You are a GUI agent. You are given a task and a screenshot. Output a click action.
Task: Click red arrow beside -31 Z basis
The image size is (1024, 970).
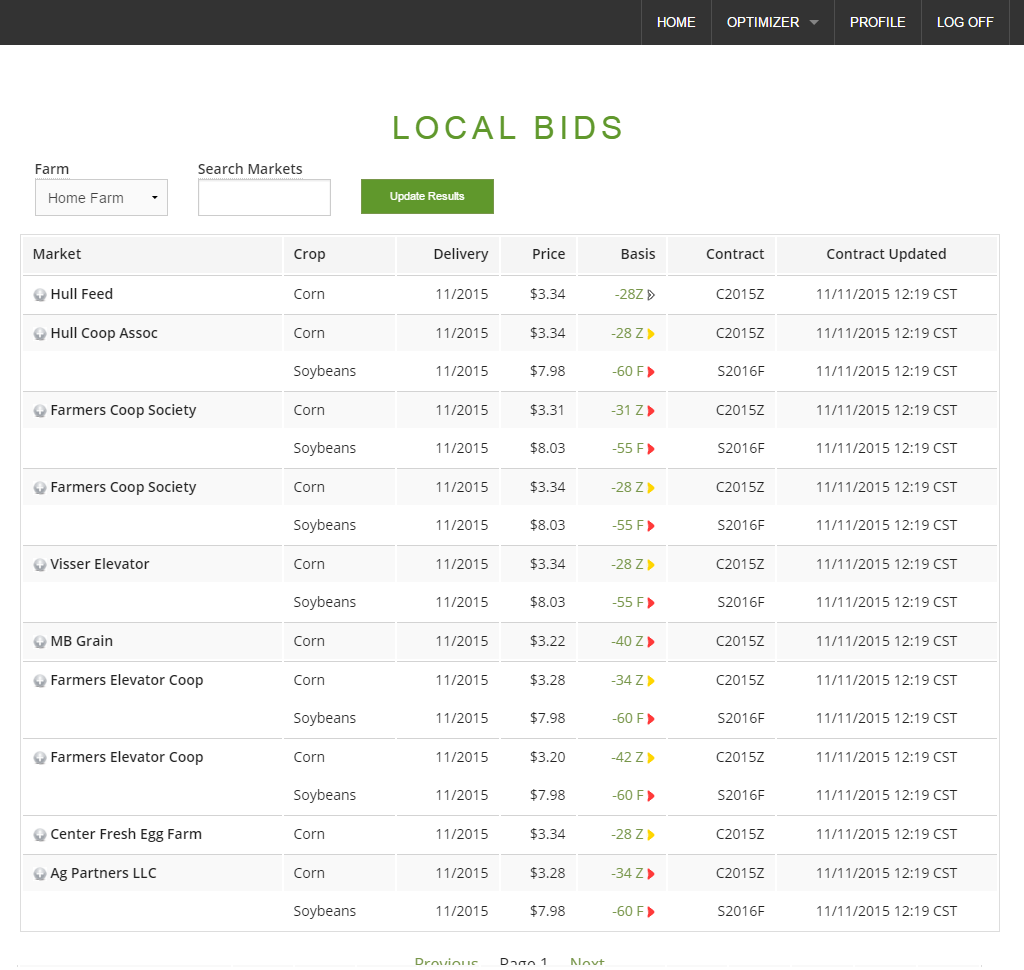point(651,412)
